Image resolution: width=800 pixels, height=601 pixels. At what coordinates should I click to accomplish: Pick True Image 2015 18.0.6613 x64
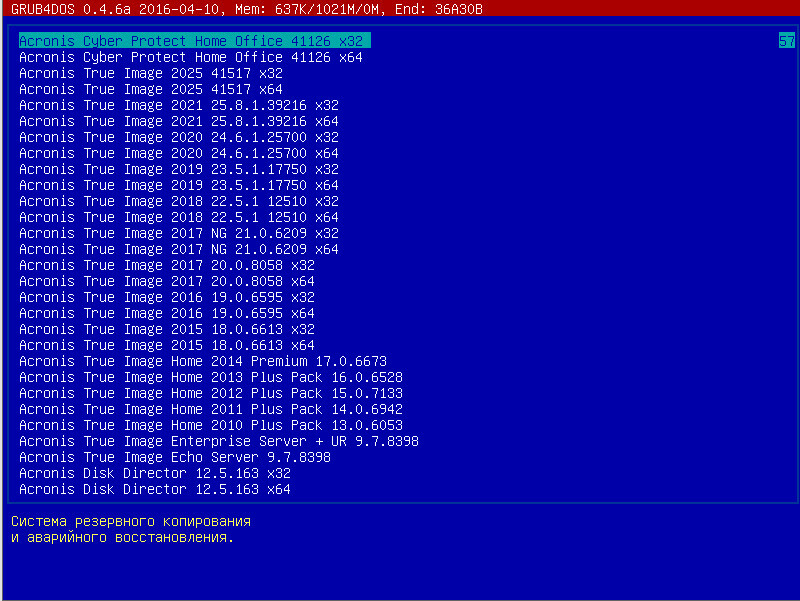[x=167, y=345]
